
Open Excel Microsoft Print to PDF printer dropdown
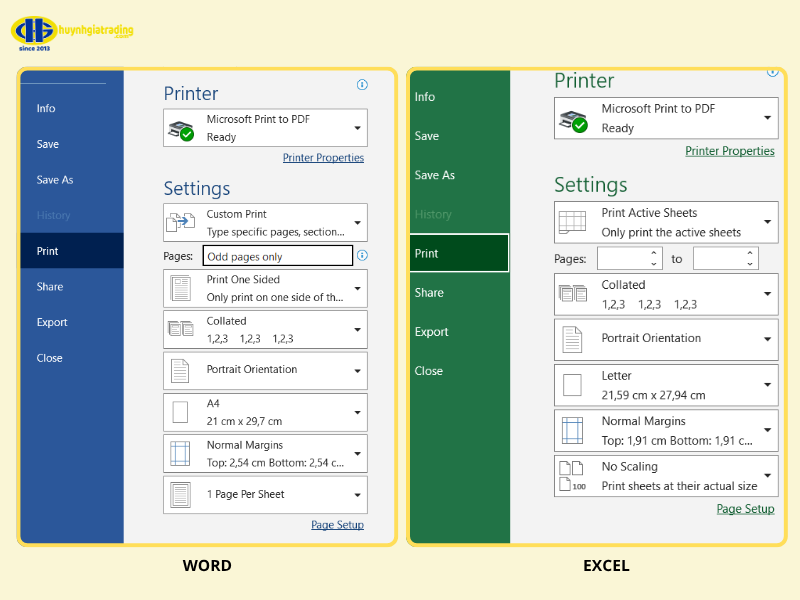point(768,118)
